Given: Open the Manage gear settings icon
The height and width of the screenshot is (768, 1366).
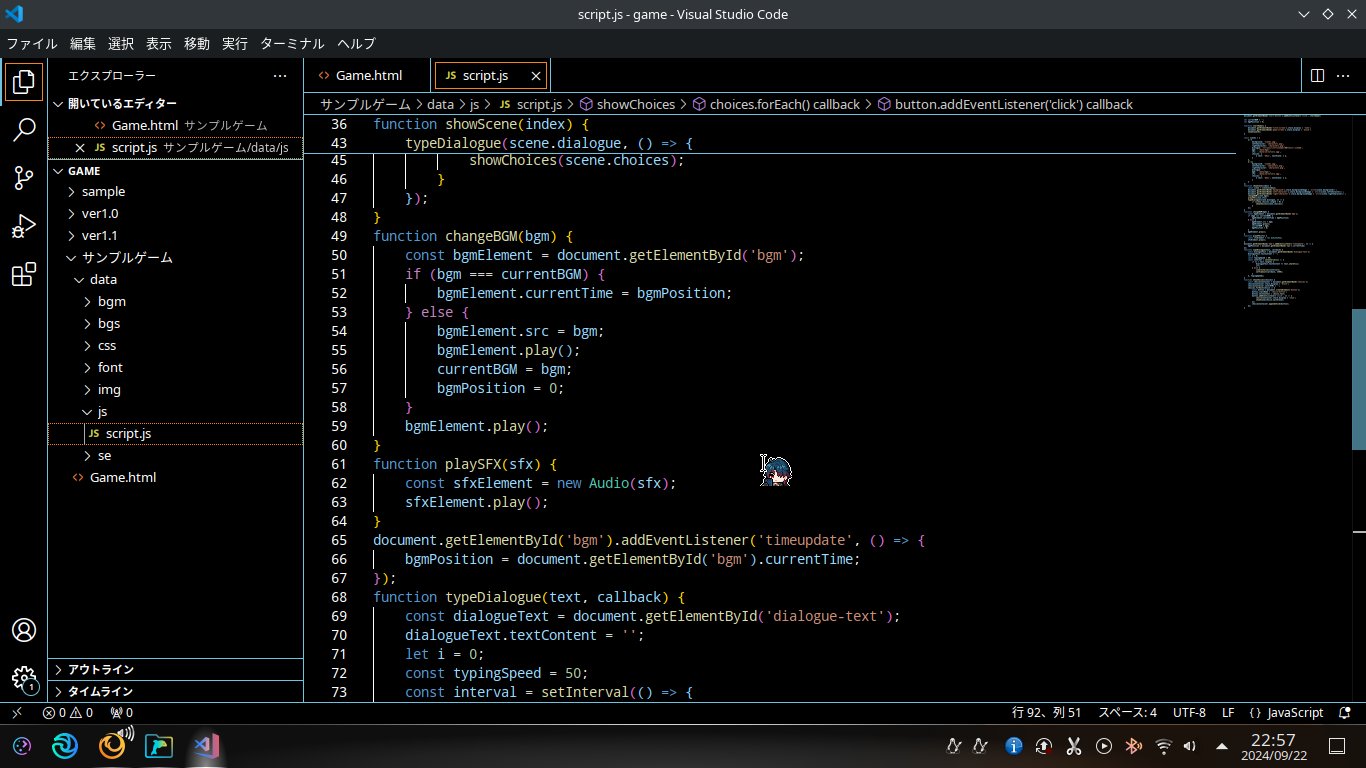Looking at the screenshot, I should (x=24, y=679).
